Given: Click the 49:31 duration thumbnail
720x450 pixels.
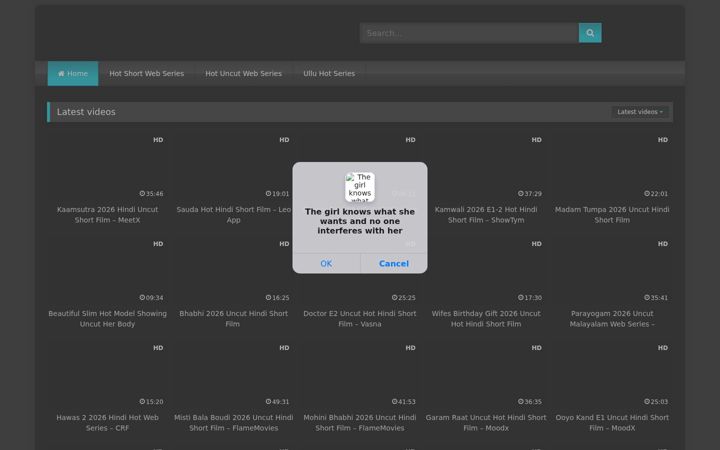Looking at the screenshot, I should pos(234,375).
